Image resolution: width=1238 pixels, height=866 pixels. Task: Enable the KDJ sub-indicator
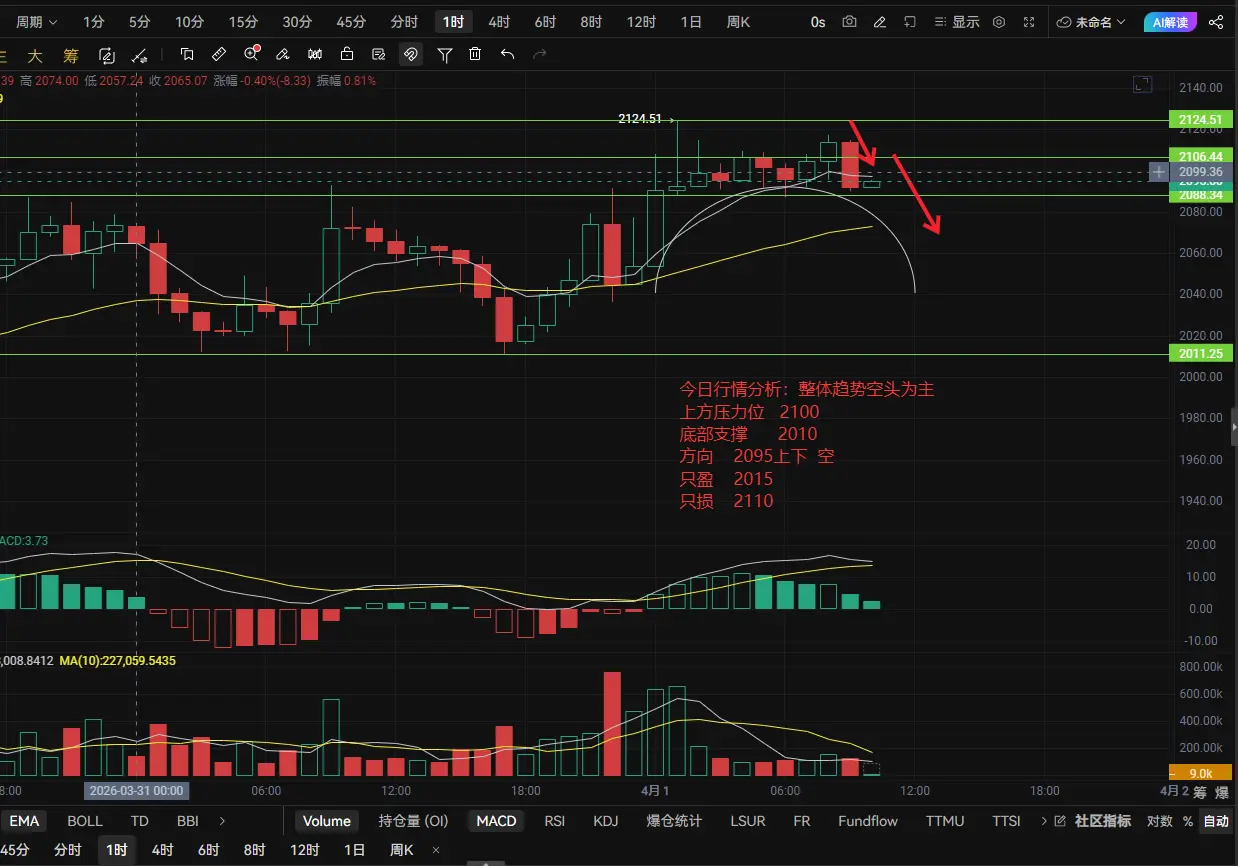click(605, 821)
